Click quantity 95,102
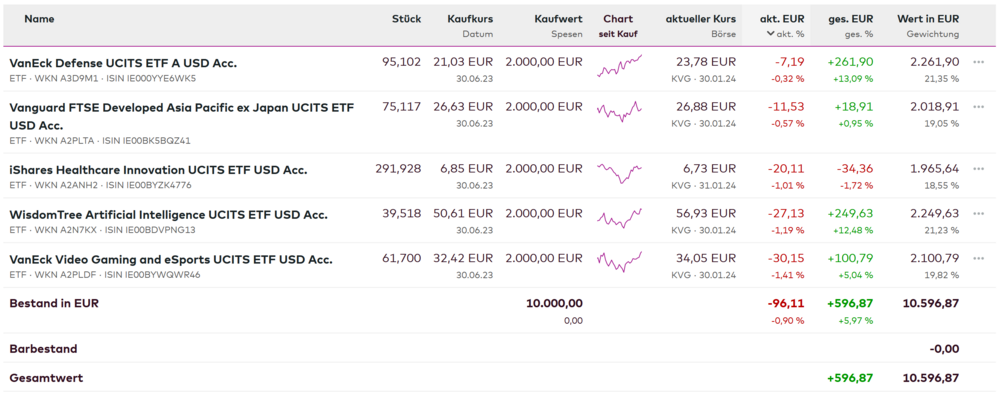This screenshot has width=1000, height=395. (402, 63)
